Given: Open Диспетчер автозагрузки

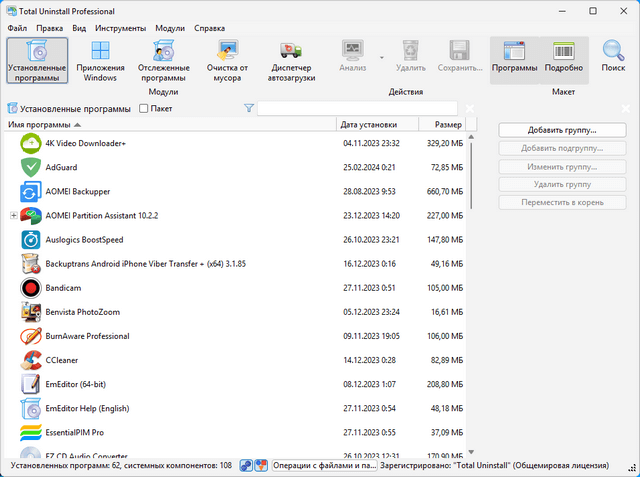Looking at the screenshot, I should (292, 59).
